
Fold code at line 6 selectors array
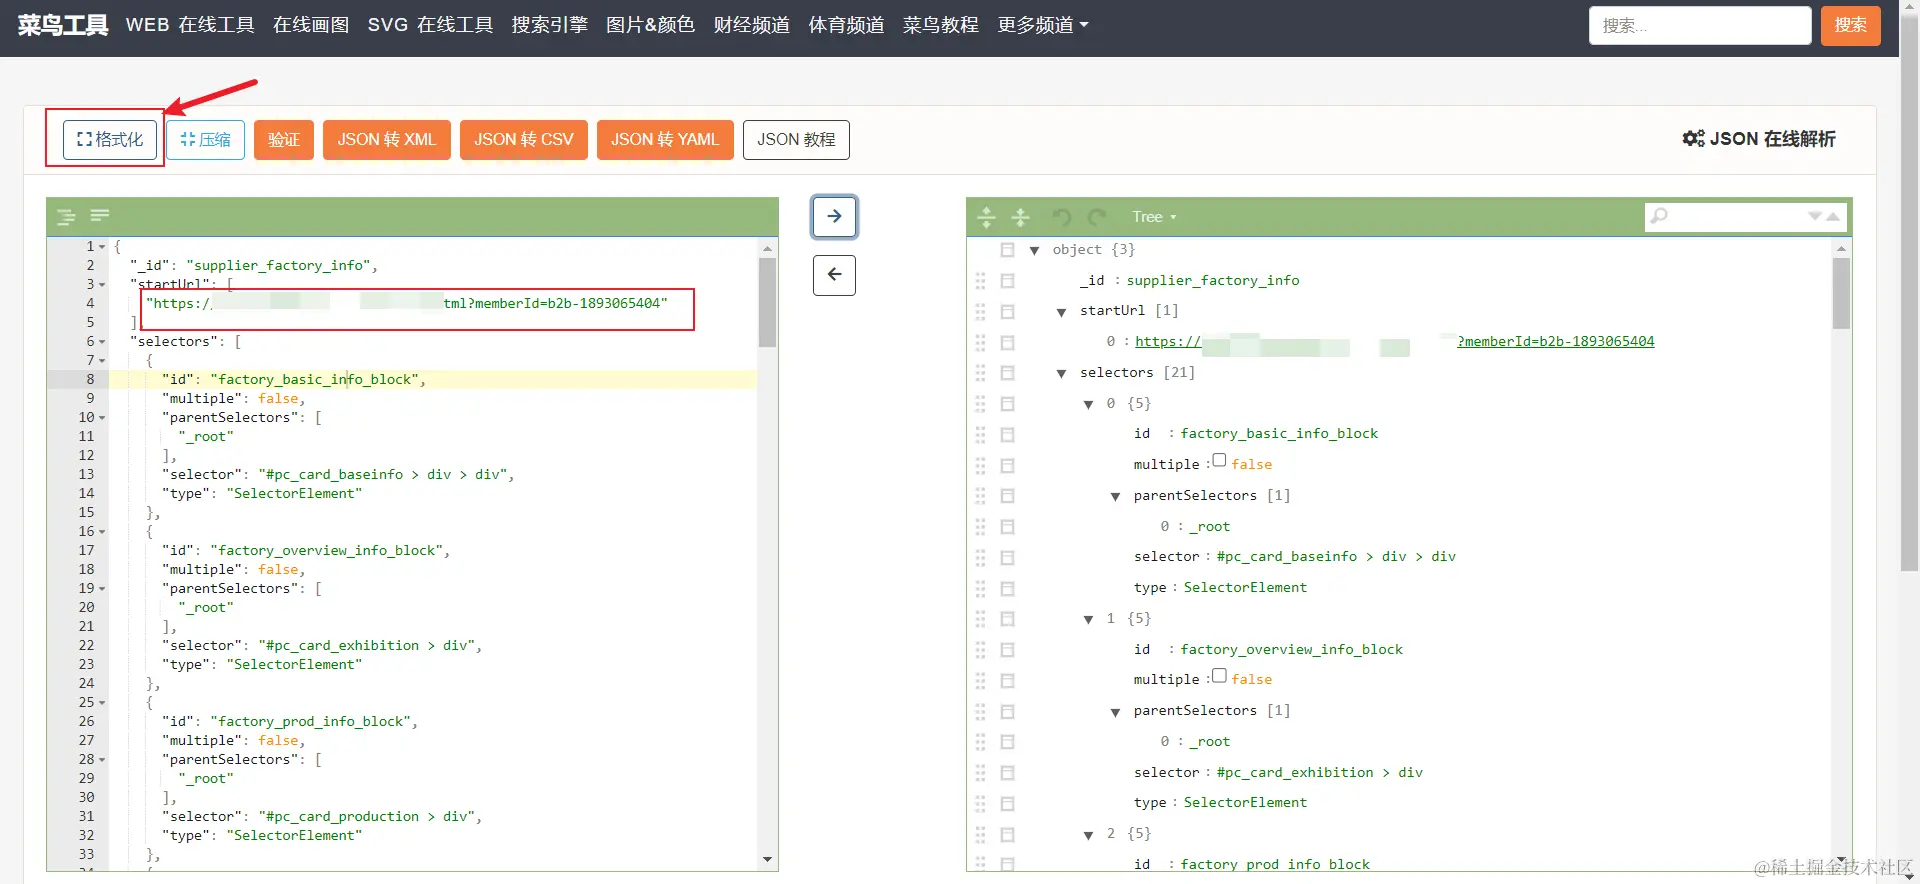click(x=102, y=342)
